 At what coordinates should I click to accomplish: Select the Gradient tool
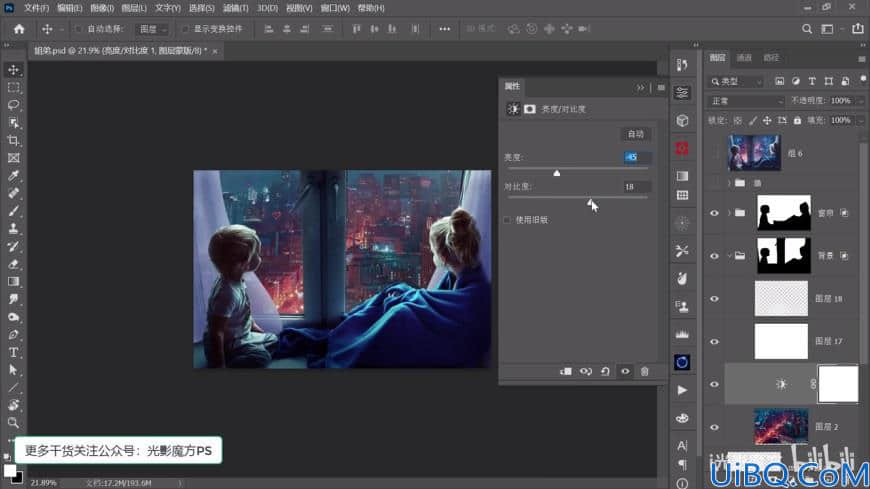[x=14, y=281]
